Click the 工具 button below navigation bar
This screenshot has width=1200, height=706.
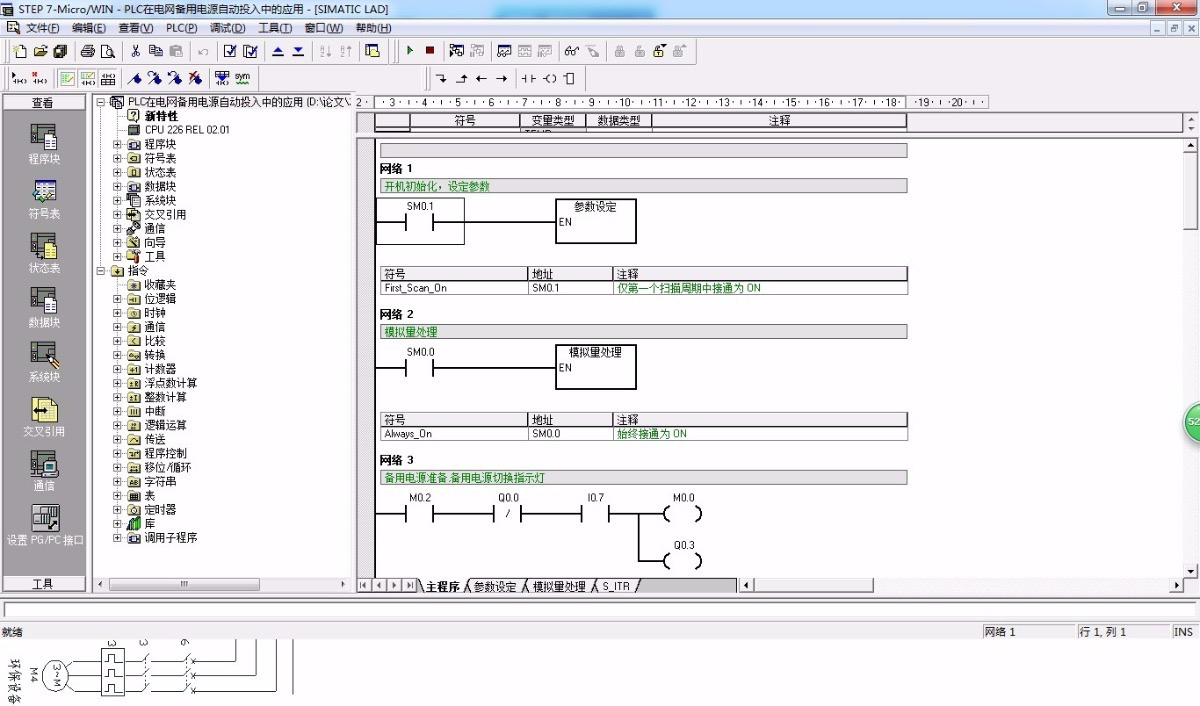(x=43, y=584)
